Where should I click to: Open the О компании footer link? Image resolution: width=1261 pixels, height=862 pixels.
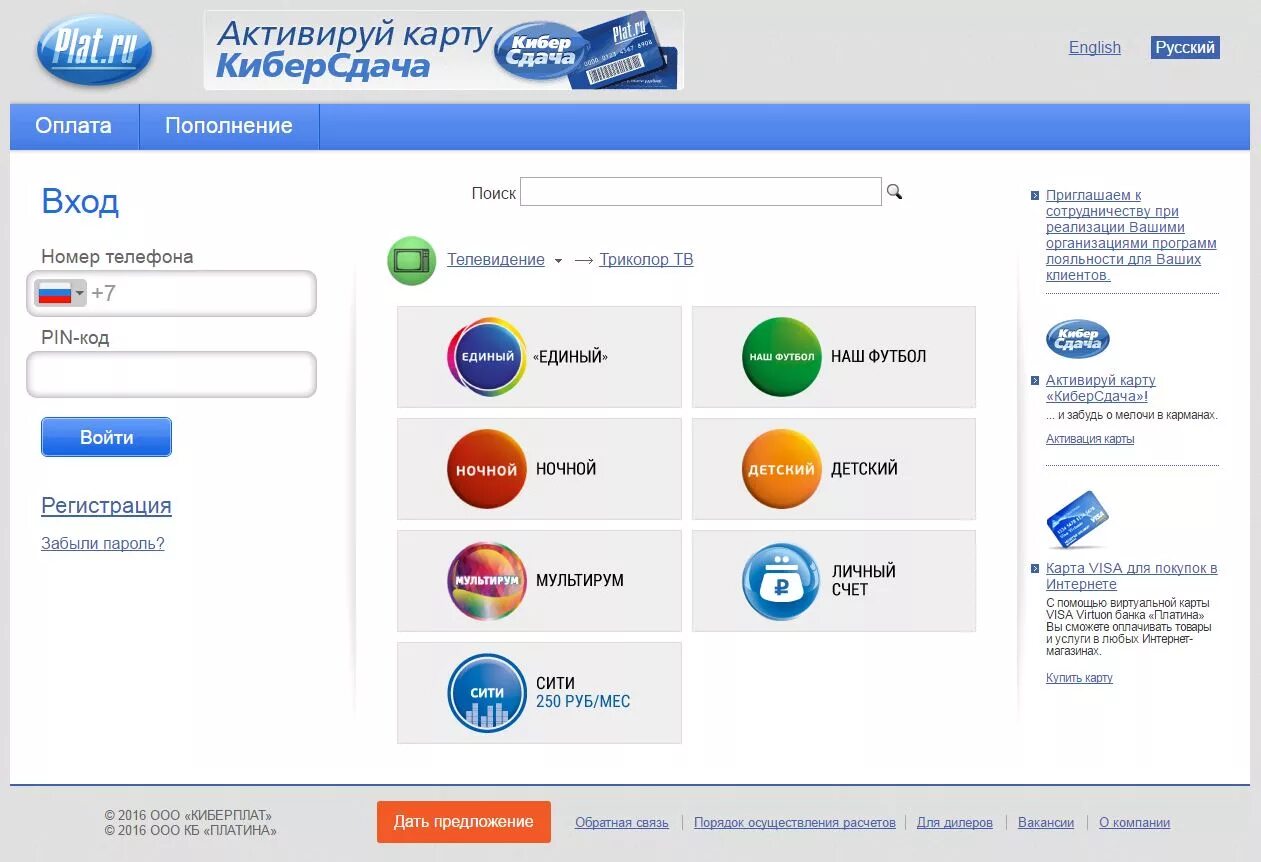click(x=1134, y=823)
